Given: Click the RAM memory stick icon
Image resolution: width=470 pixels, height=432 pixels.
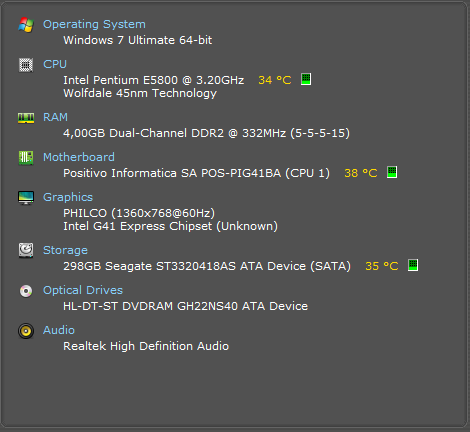Looking at the screenshot, I should pyautogui.click(x=26, y=118).
